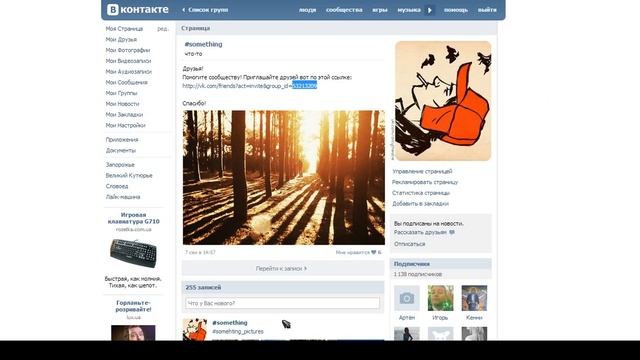Open Мои Друзья
The height and width of the screenshot is (360, 640).
click(x=121, y=40)
